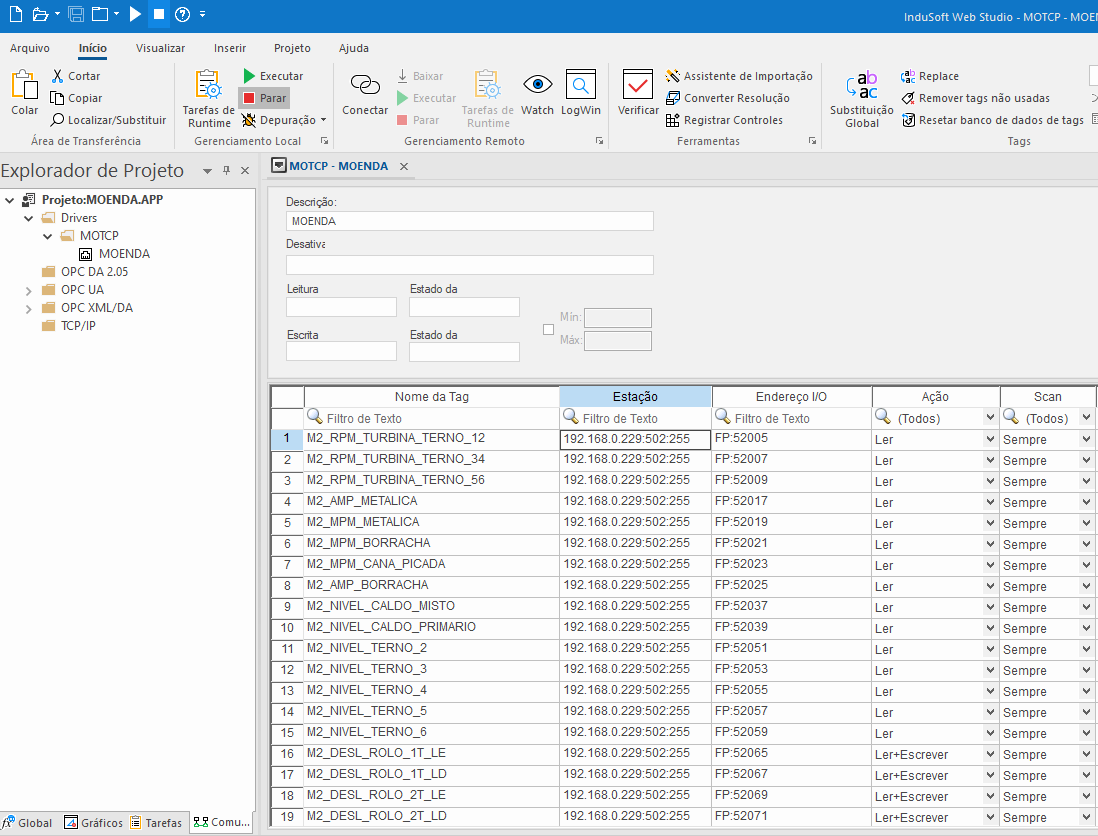1098x836 pixels.
Task: Collapse the Drivers tree folder
Action: (29, 218)
